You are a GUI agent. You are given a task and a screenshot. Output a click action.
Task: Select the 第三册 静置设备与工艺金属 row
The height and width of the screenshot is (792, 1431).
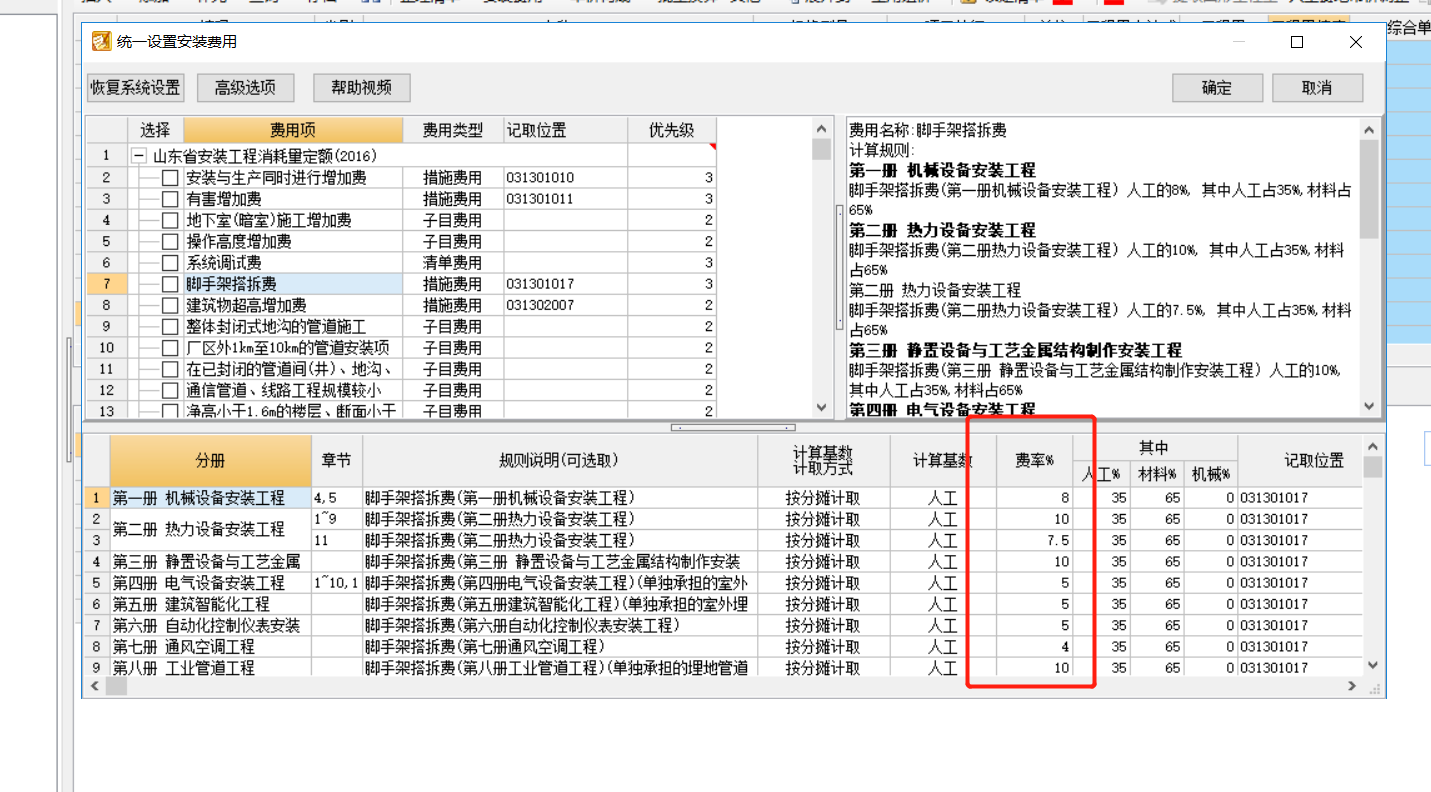(210, 562)
